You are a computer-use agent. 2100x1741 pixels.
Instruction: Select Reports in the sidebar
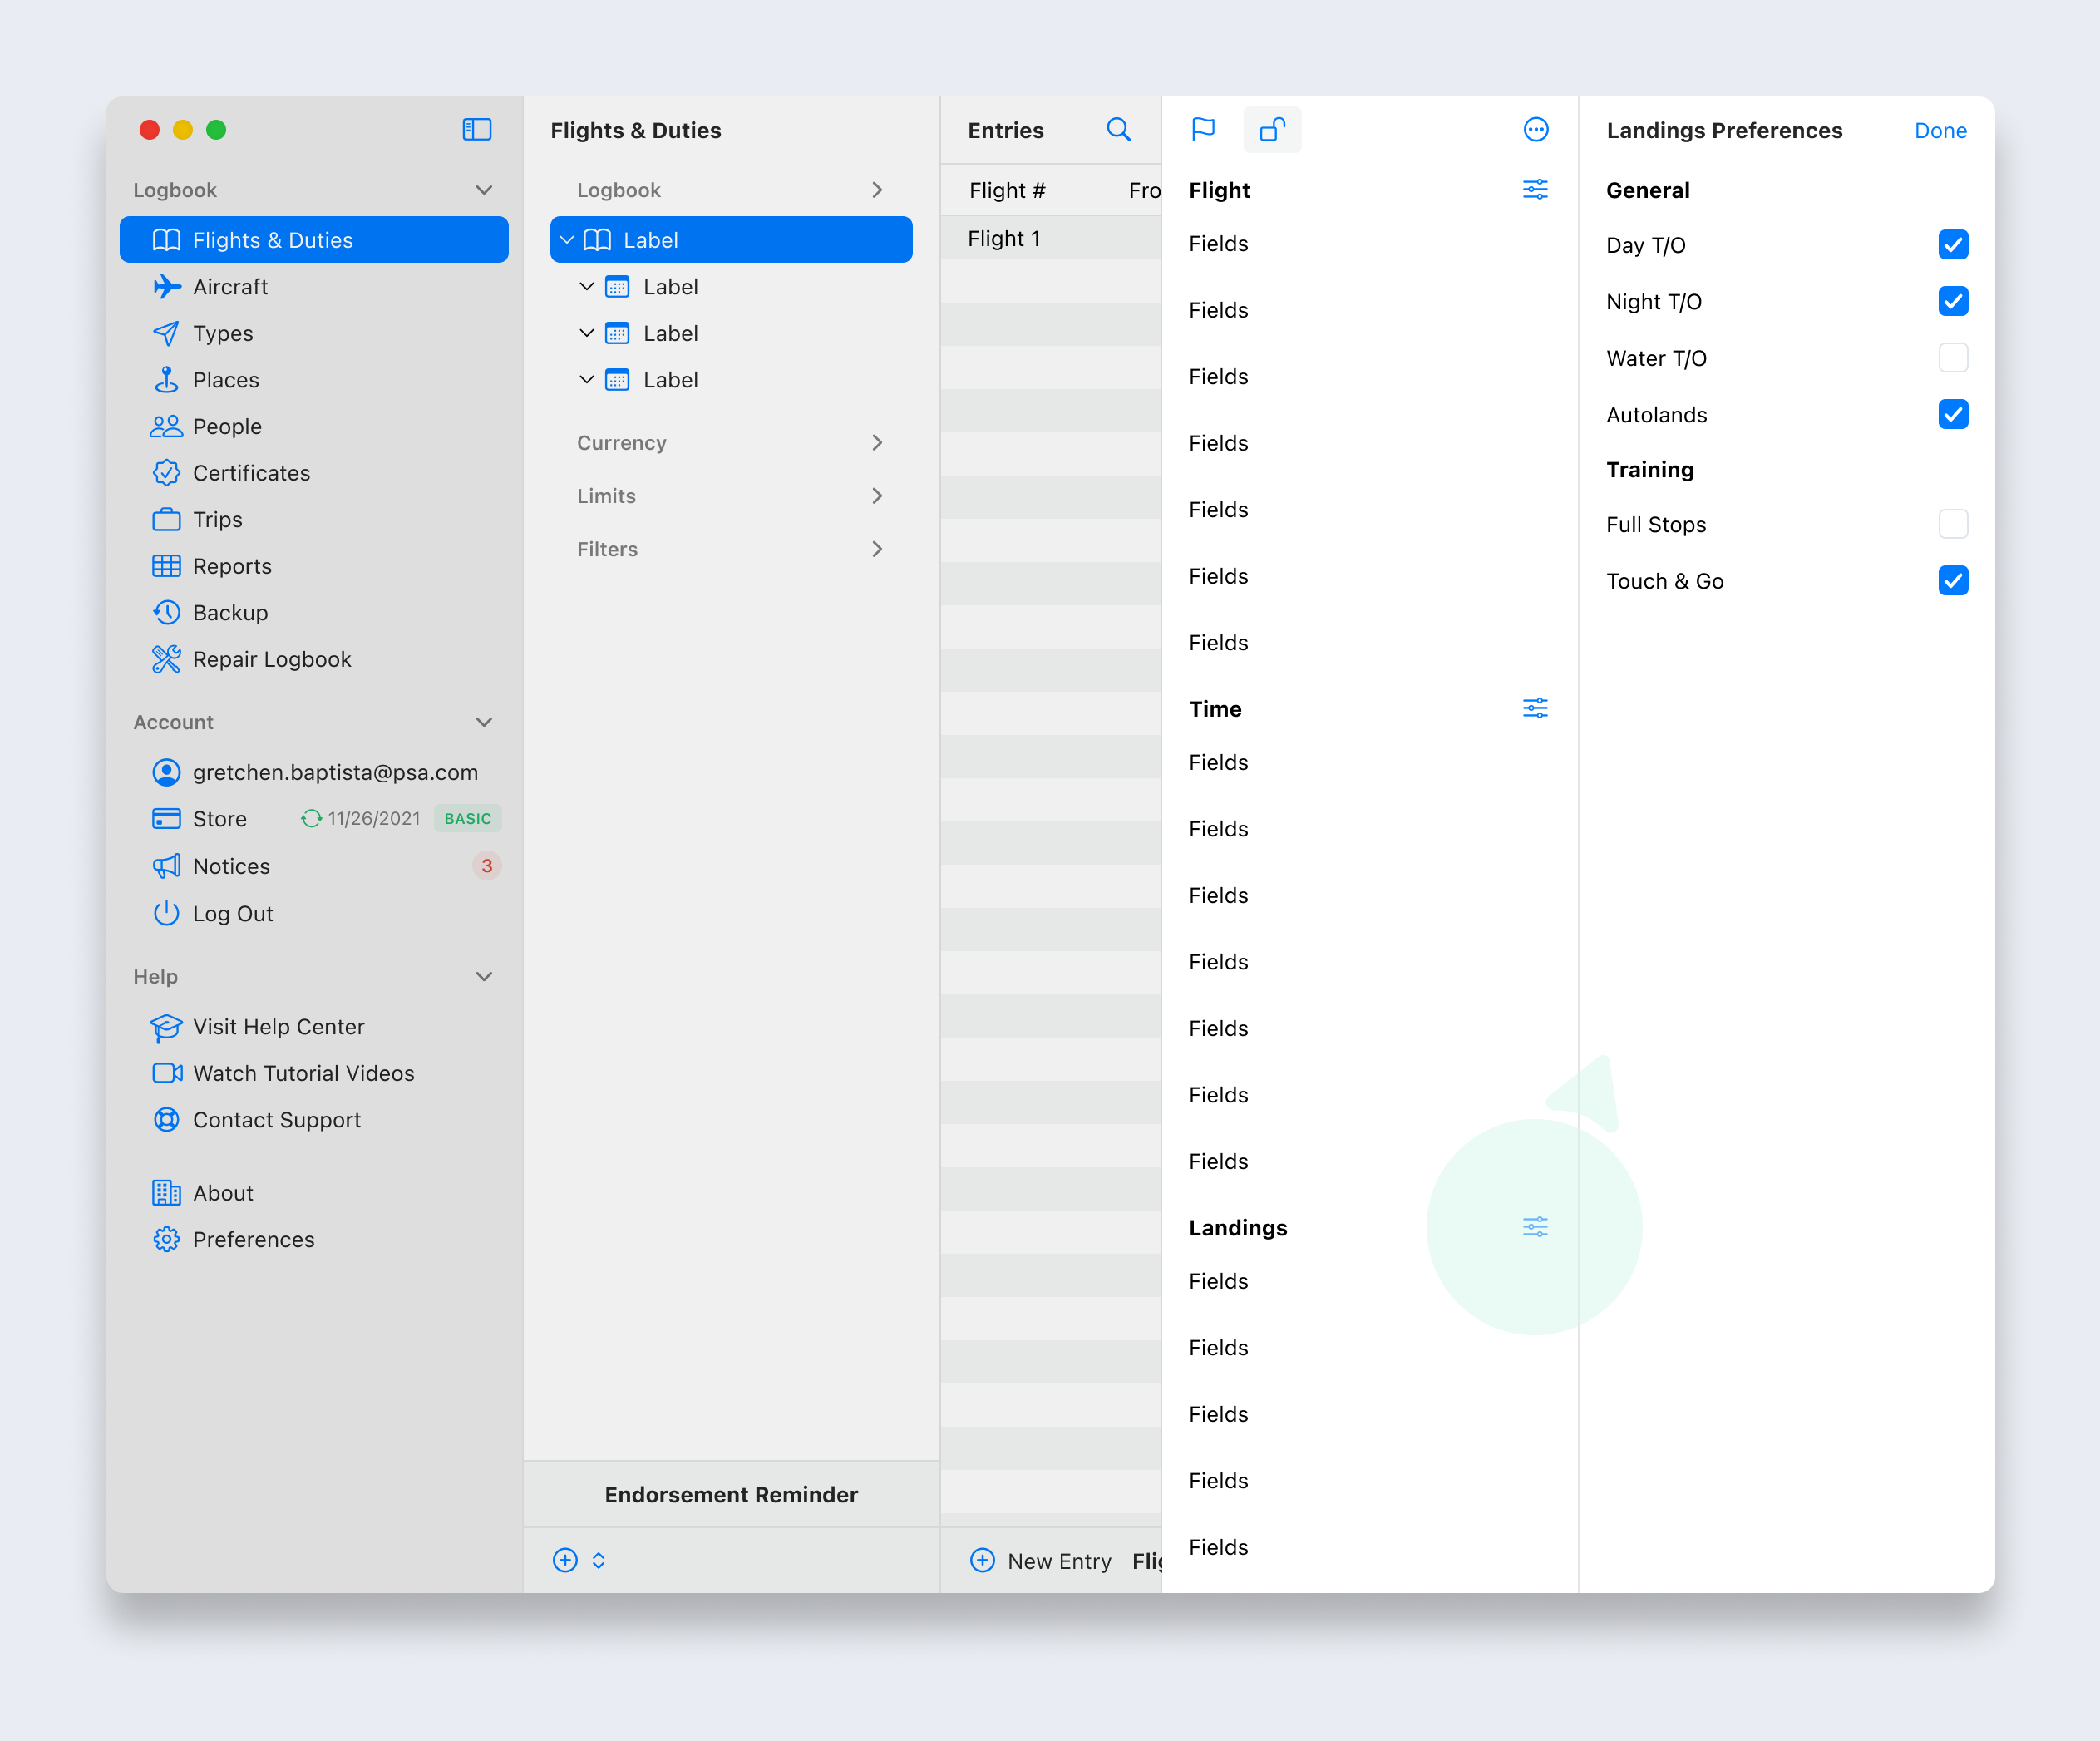(x=232, y=566)
